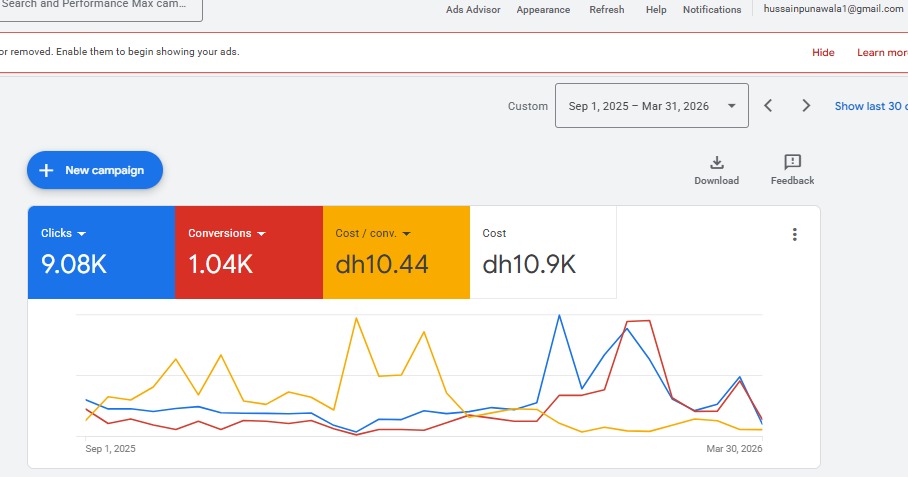Image resolution: width=908 pixels, height=477 pixels.
Task: Click the 9.08K clicks value
Action: [74, 265]
